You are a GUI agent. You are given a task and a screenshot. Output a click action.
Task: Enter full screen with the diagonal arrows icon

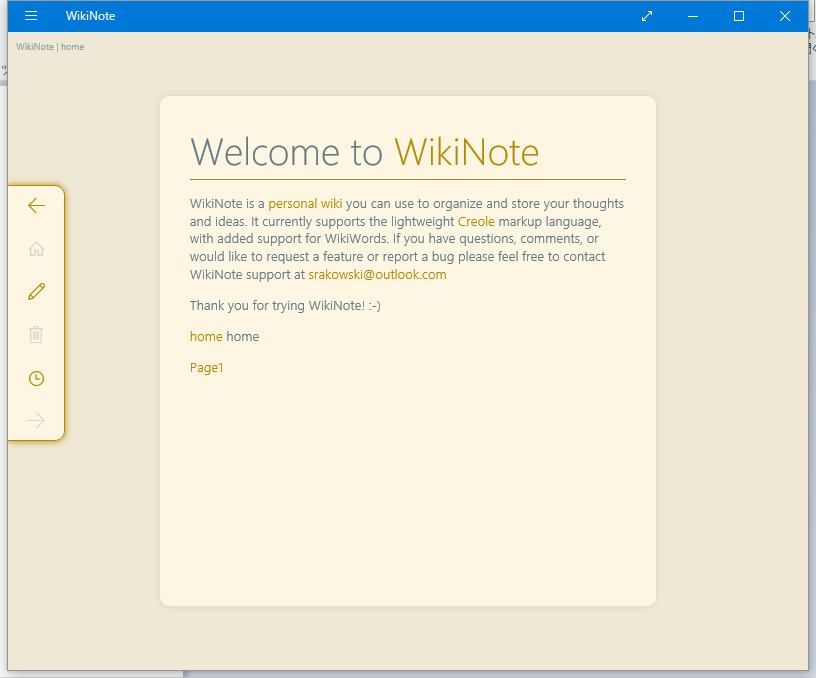647,16
